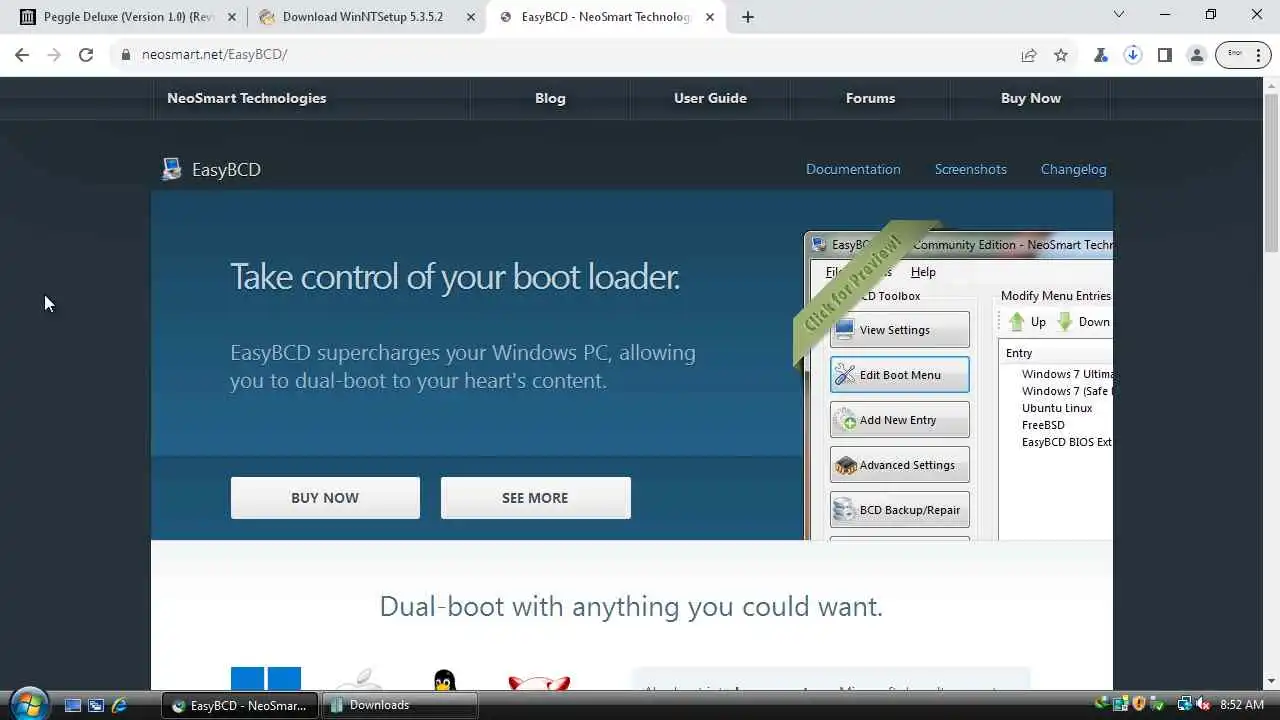Click Buy Now in top navigation
Screen dimensions: 1280x720
(x=1031, y=98)
